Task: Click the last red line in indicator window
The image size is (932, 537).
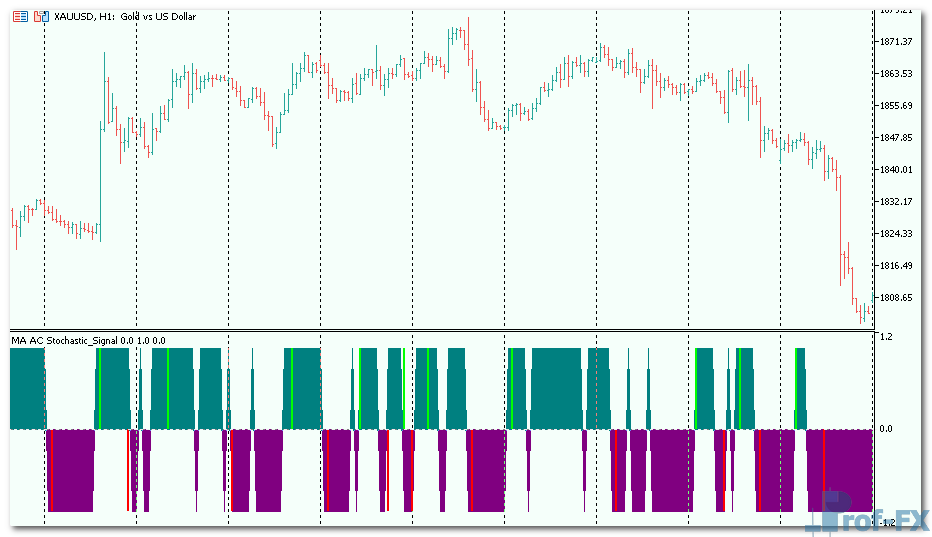Action: [823, 470]
